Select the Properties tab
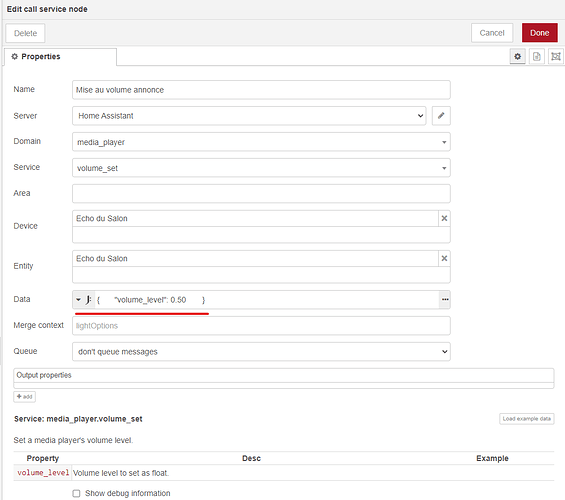The image size is (565, 500). pyautogui.click(x=61, y=57)
